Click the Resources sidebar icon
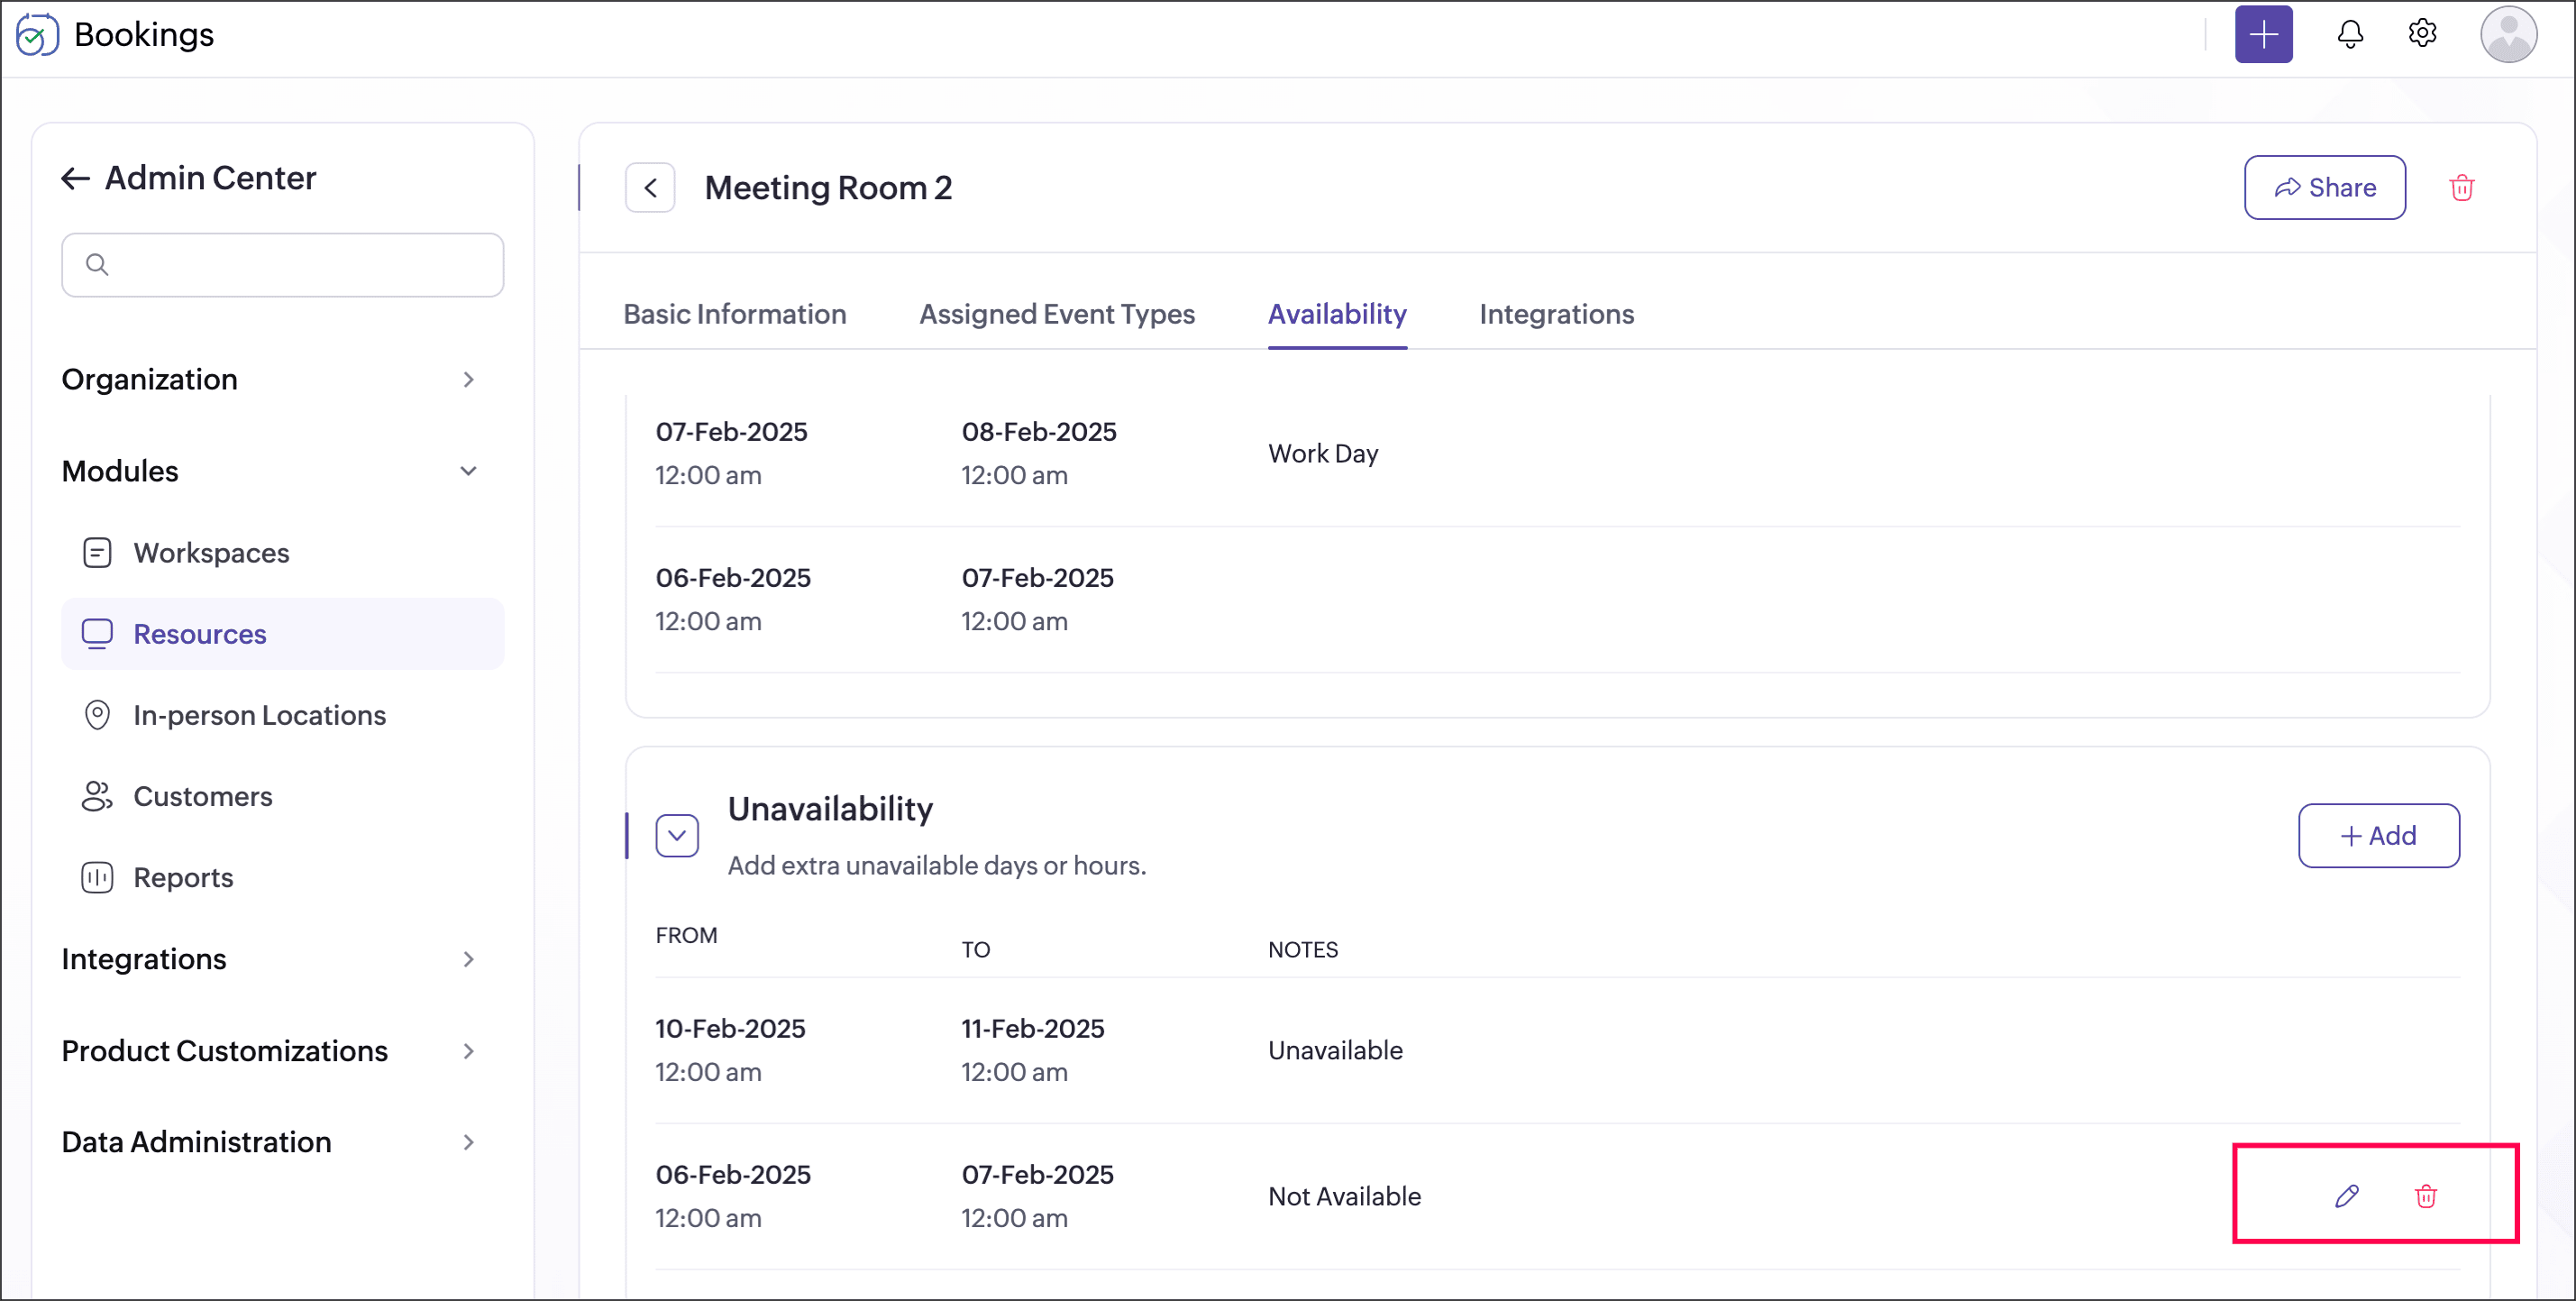The image size is (2576, 1301). [x=97, y=634]
